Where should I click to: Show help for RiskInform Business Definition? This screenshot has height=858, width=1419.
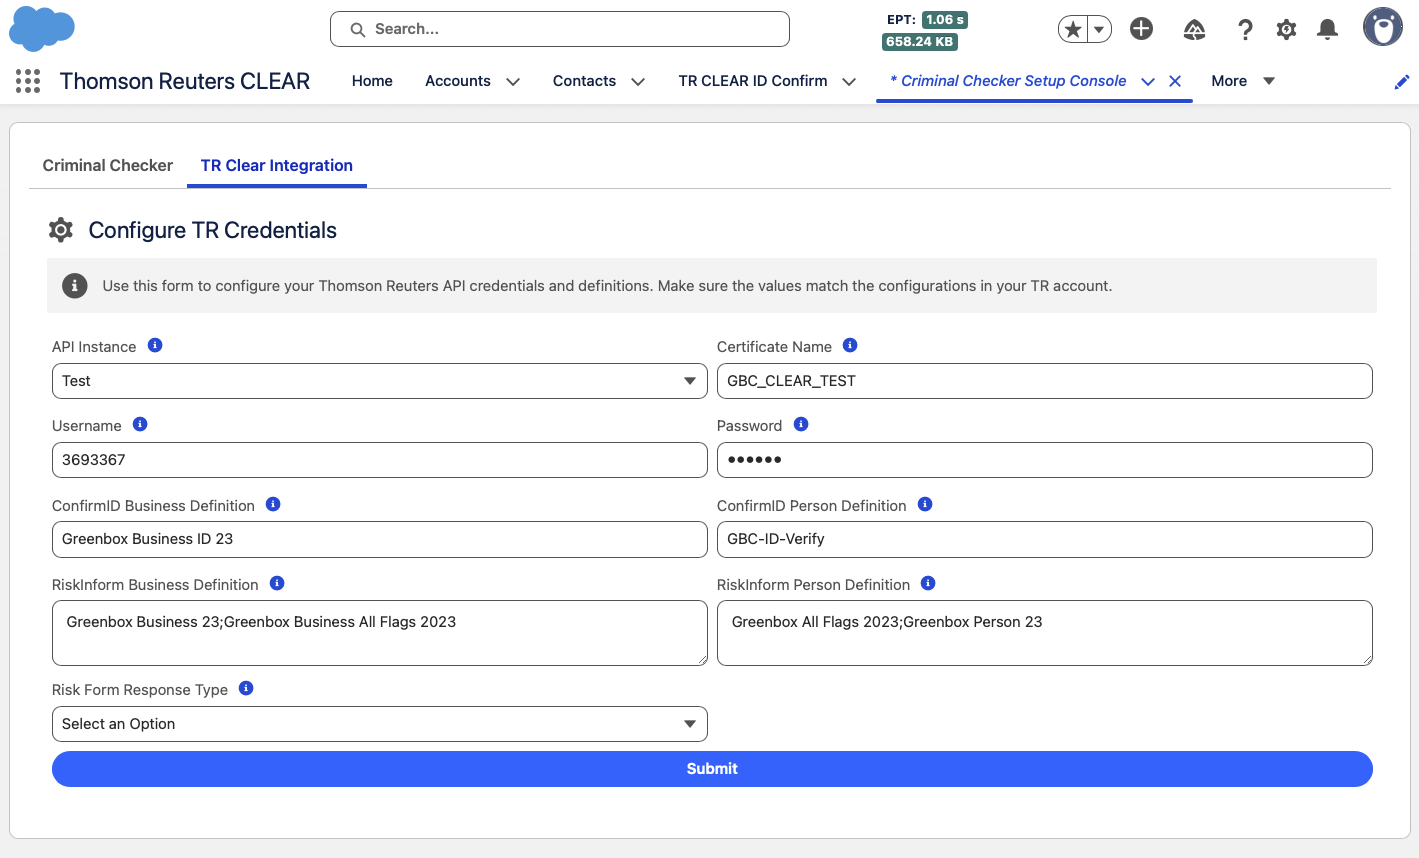pyautogui.click(x=277, y=583)
